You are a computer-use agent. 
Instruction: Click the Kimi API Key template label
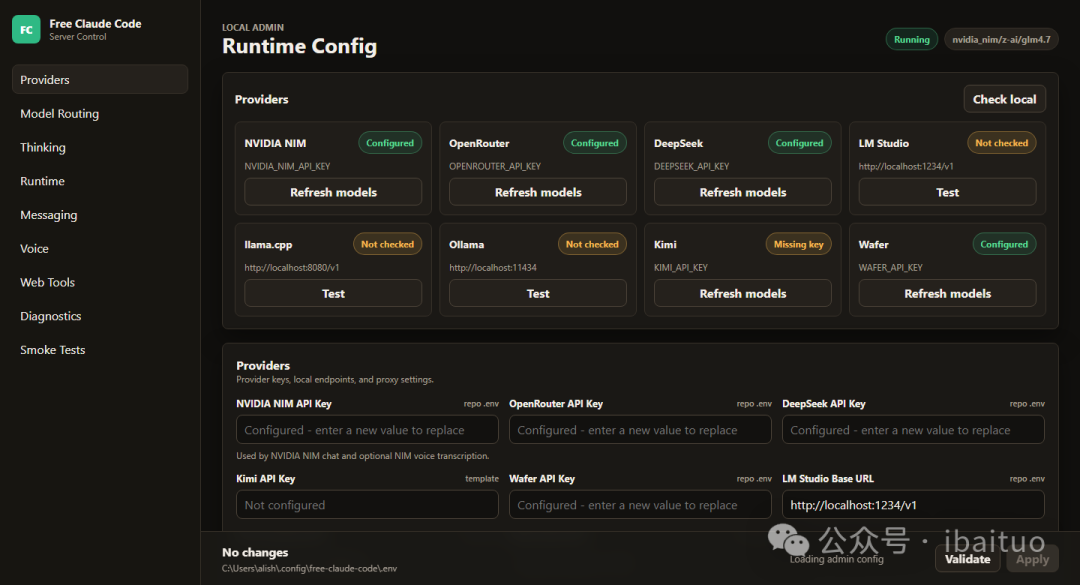481,478
